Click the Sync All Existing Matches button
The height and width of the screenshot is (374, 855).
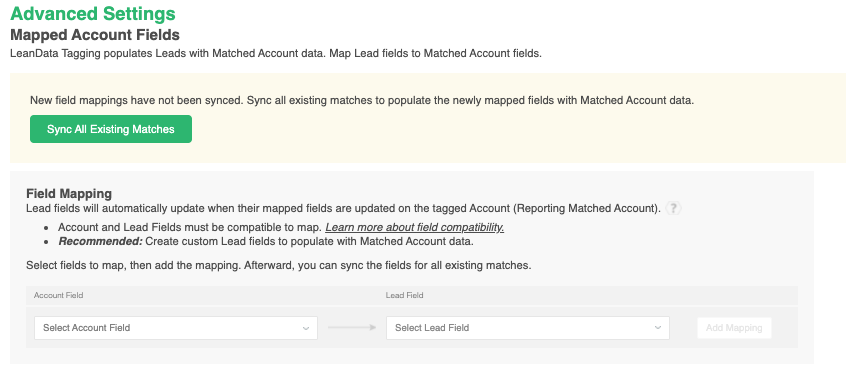pos(111,129)
